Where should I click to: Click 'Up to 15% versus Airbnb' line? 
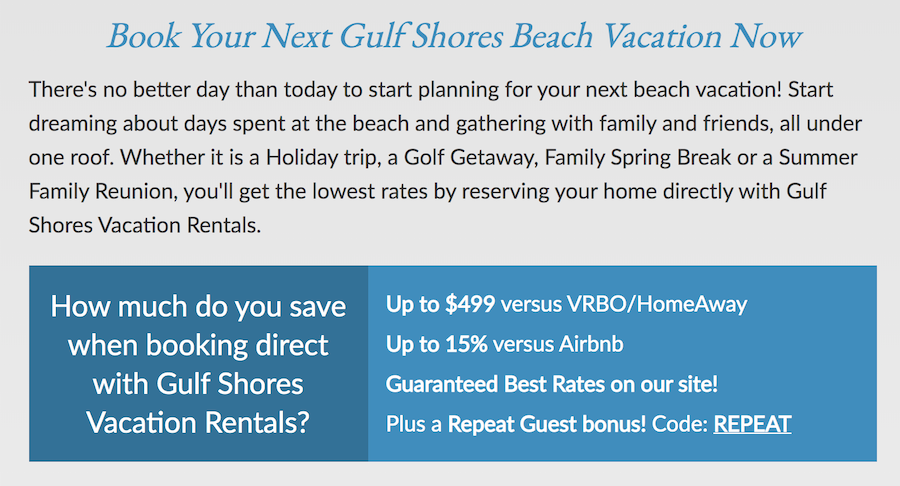505,344
